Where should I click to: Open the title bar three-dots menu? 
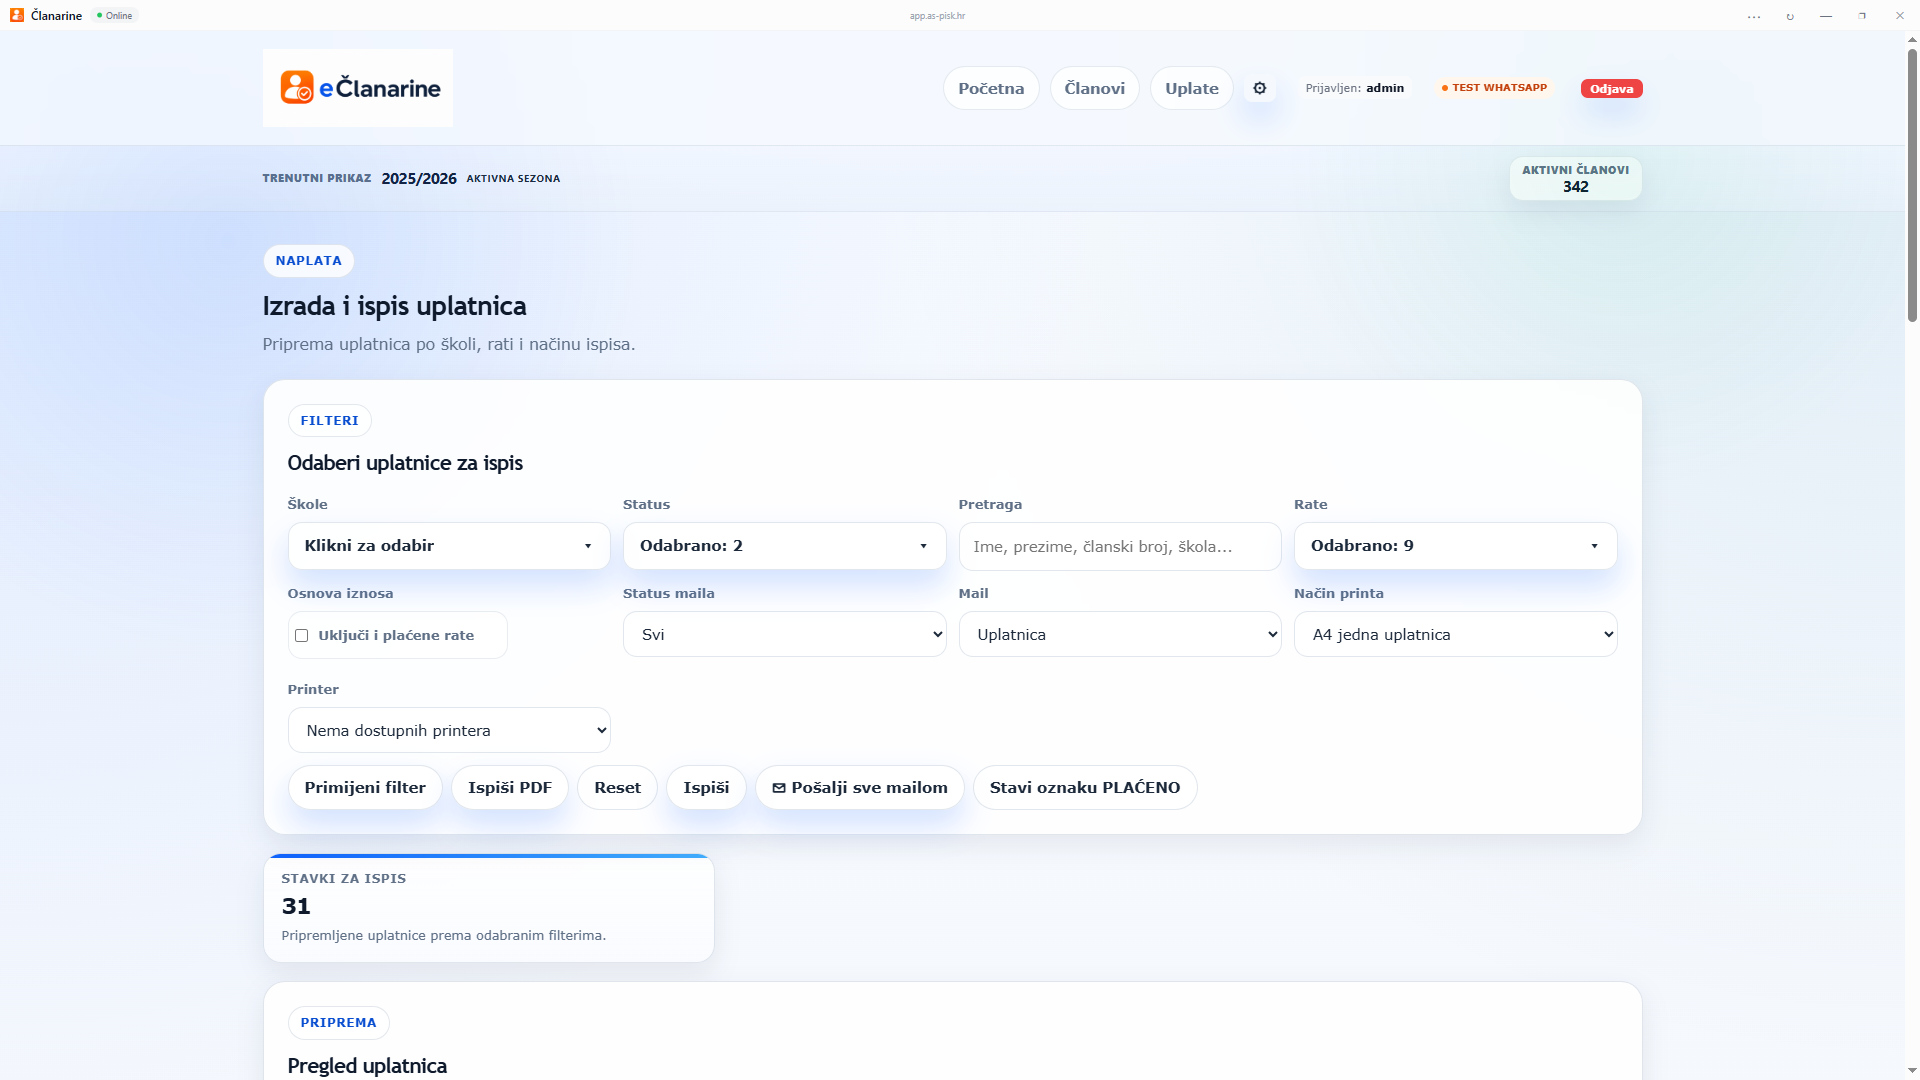click(1754, 16)
